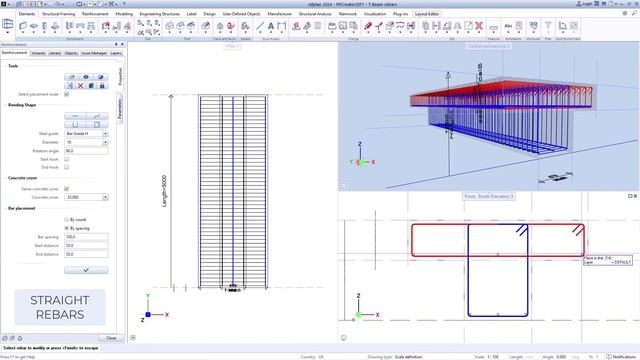Click the End distance input field
The height and width of the screenshot is (360, 640).
click(x=86, y=254)
